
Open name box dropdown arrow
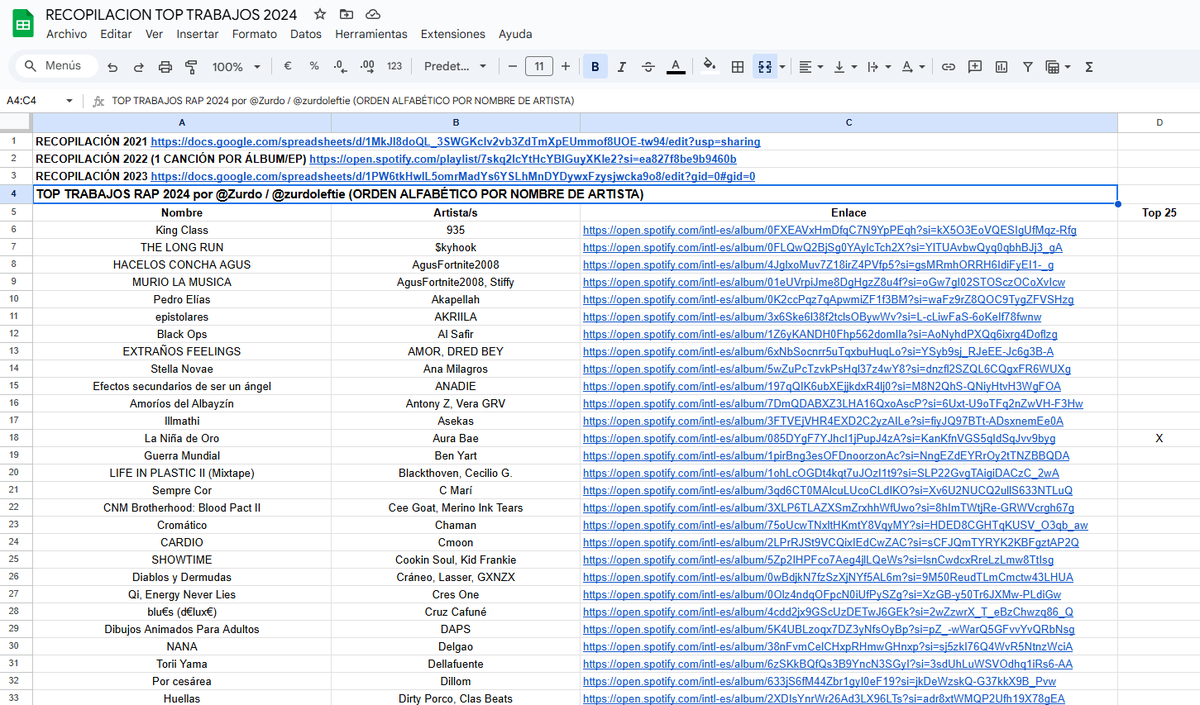click(x=69, y=101)
